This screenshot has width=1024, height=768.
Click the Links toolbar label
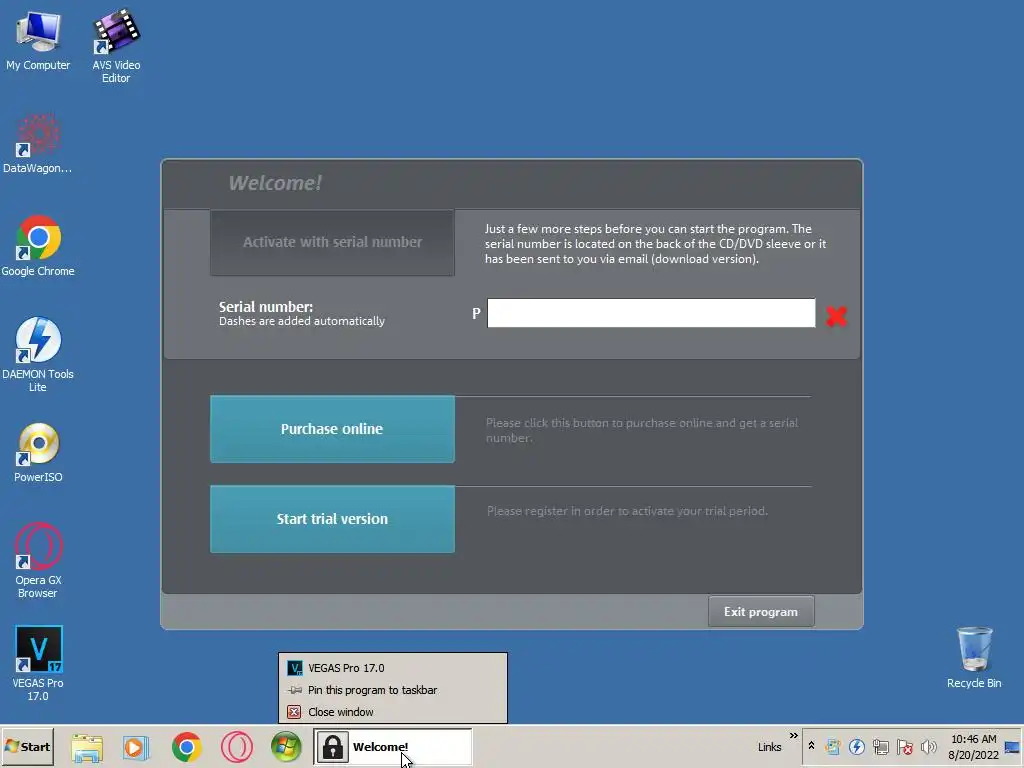coord(769,747)
